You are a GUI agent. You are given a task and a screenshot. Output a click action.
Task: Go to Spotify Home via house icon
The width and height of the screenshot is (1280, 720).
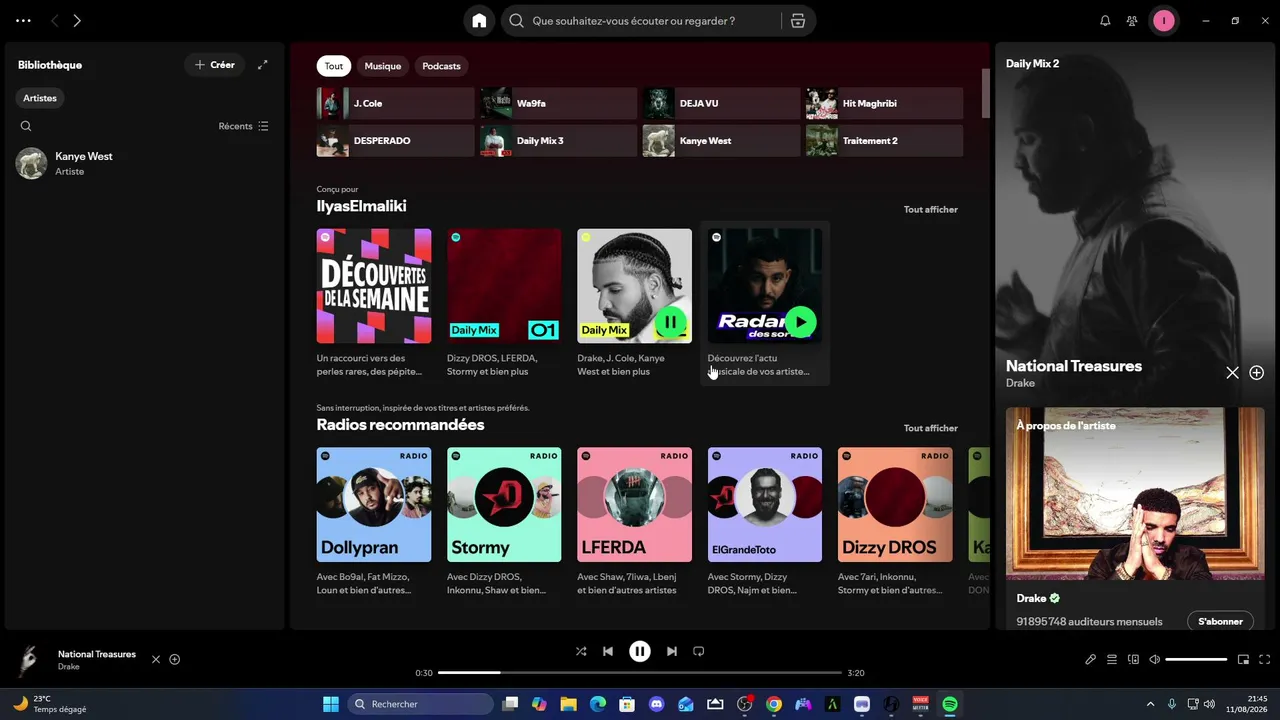[x=479, y=21]
